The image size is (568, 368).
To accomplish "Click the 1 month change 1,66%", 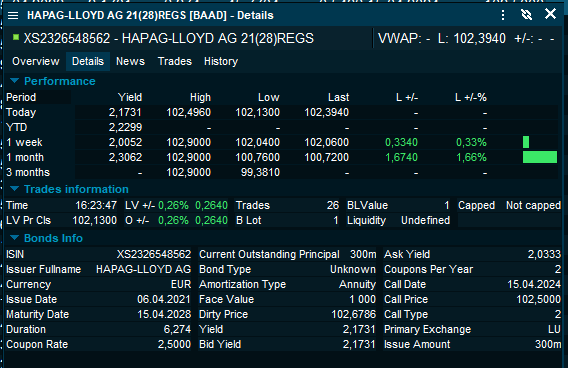I will pyautogui.click(x=471, y=158).
